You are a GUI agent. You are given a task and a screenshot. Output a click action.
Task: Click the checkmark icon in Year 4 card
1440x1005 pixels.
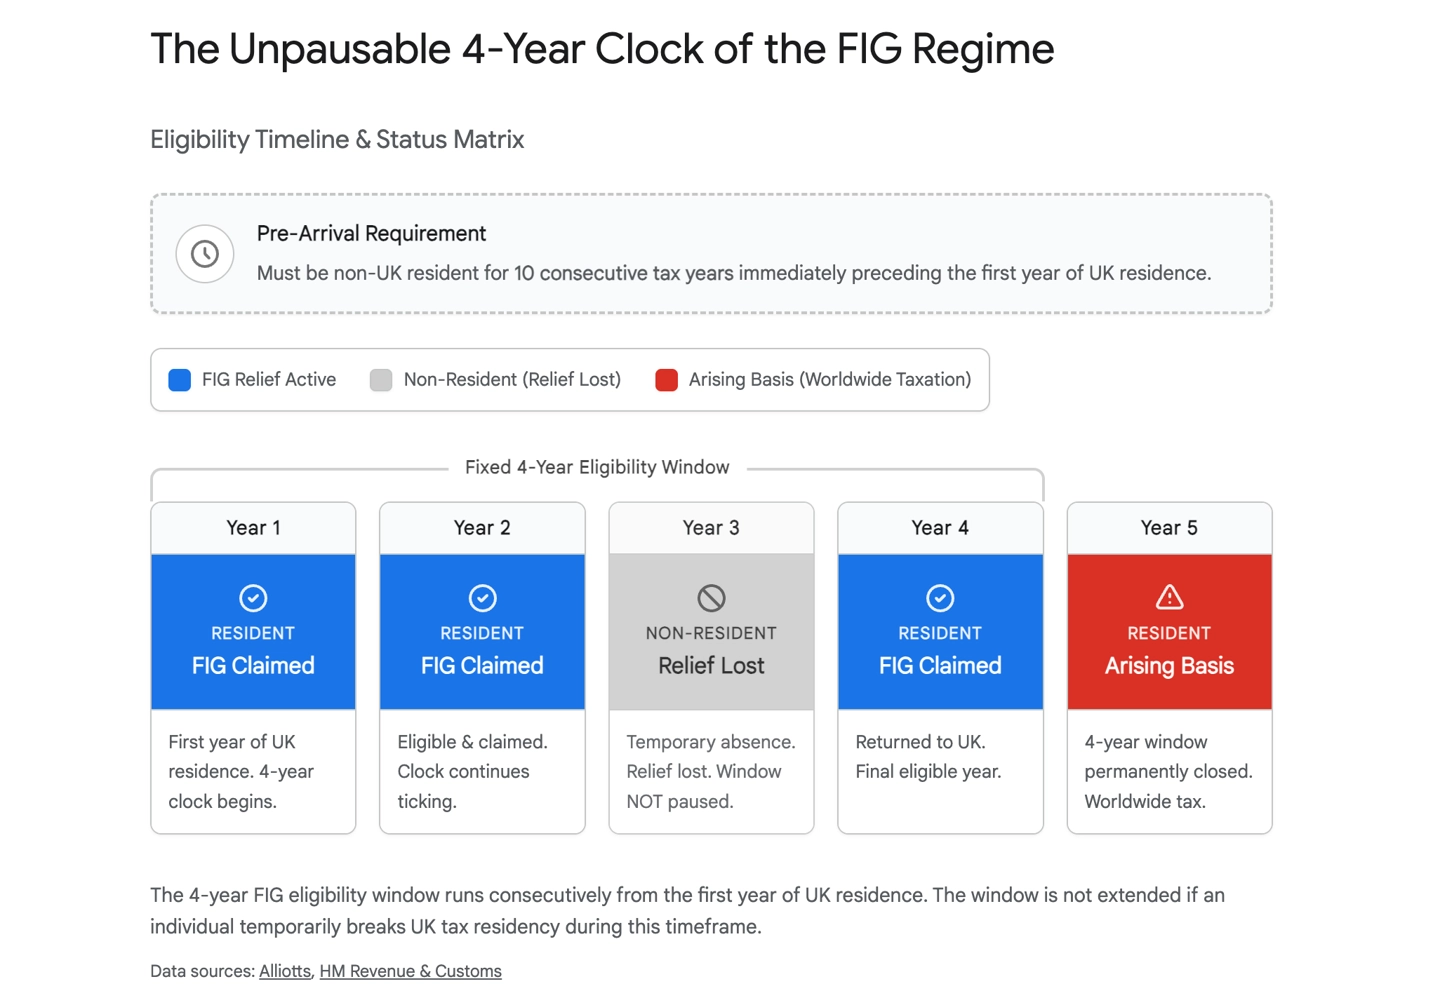[940, 598]
